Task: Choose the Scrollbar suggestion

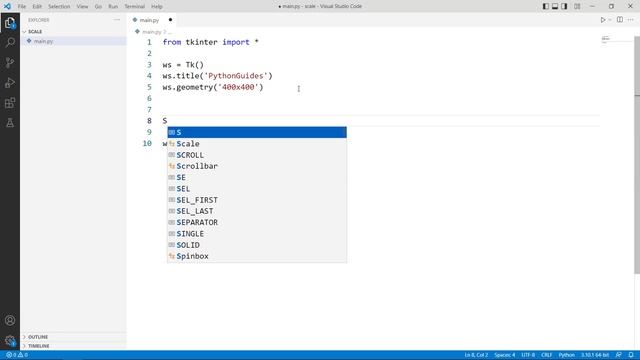Action: tap(257, 166)
